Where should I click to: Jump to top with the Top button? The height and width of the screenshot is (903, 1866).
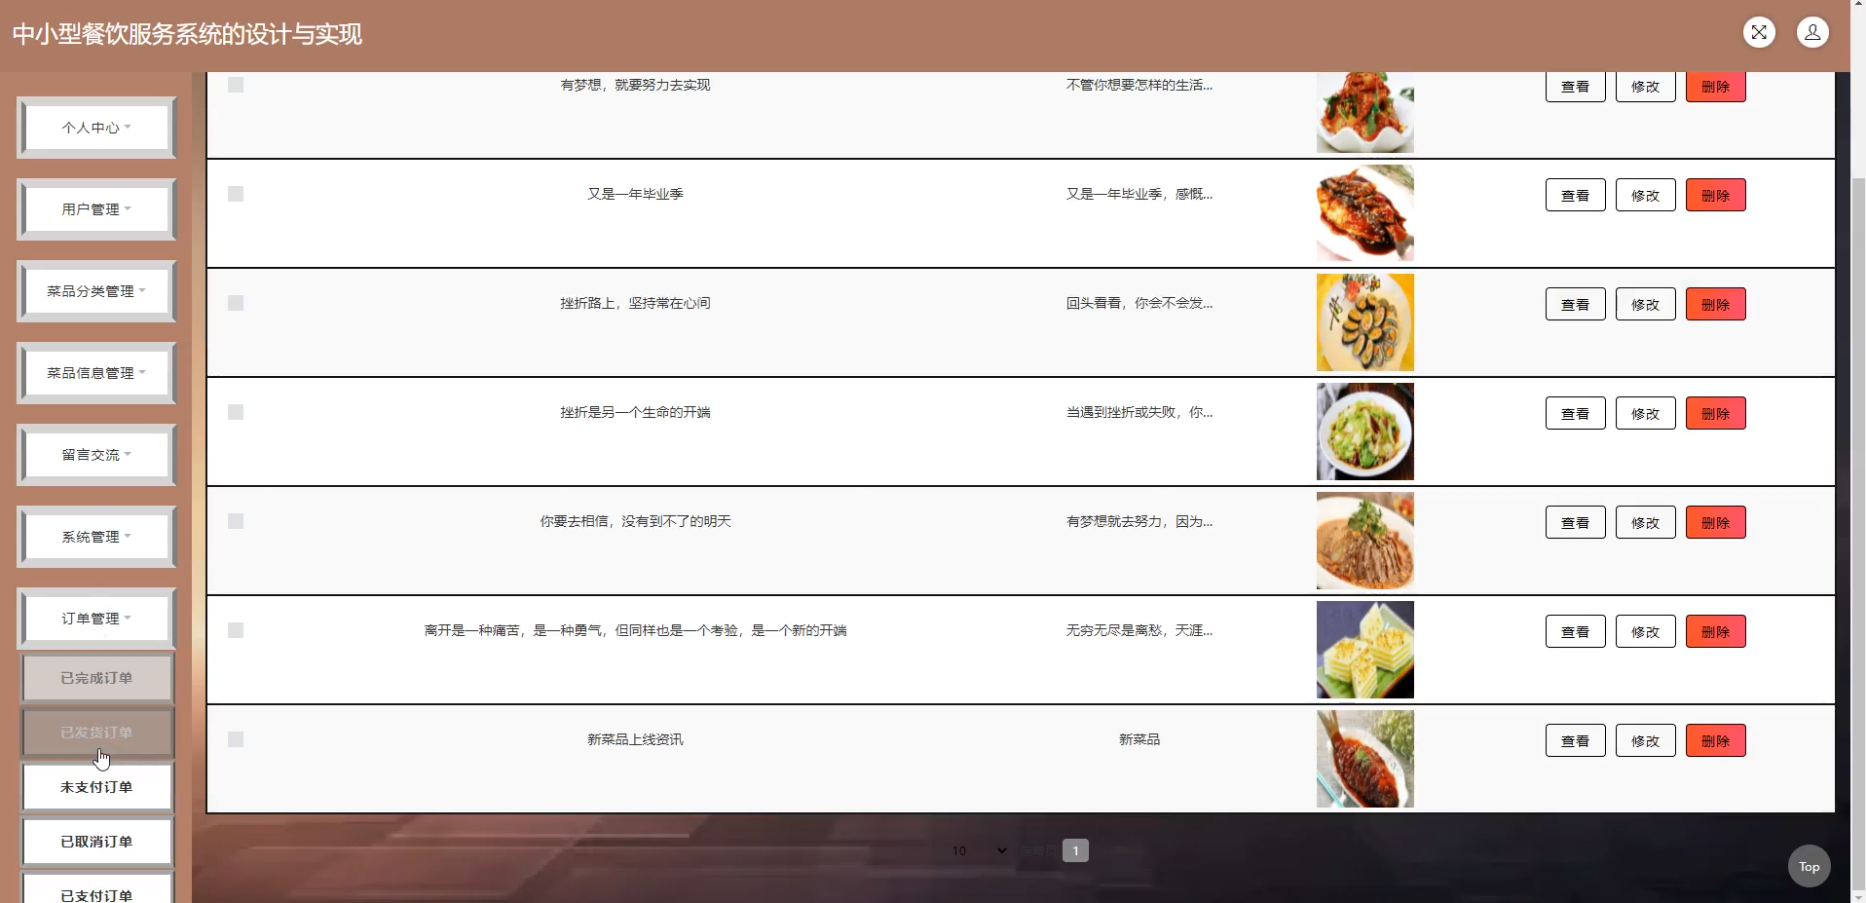point(1809,866)
